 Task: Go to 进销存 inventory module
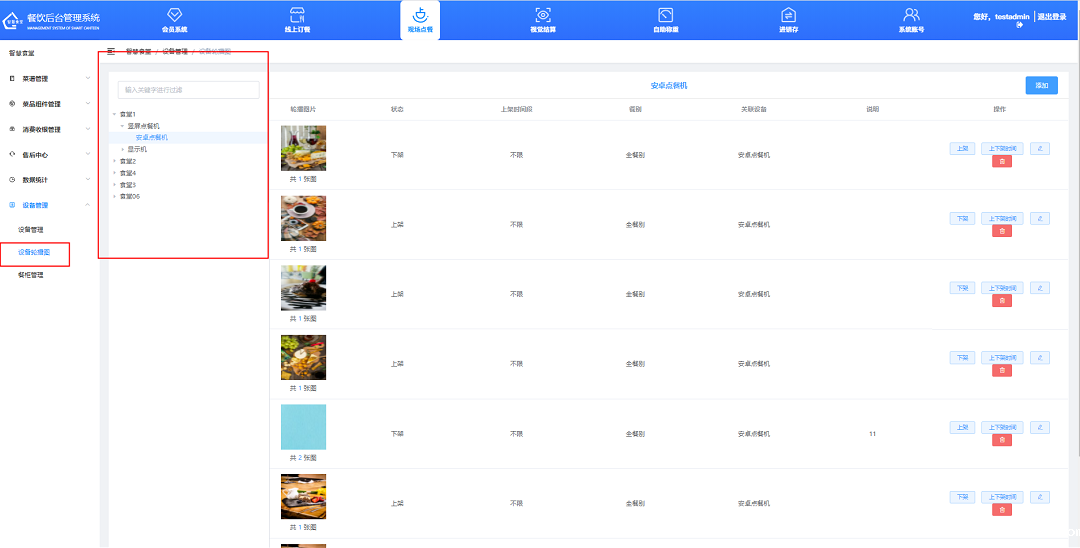(x=788, y=15)
